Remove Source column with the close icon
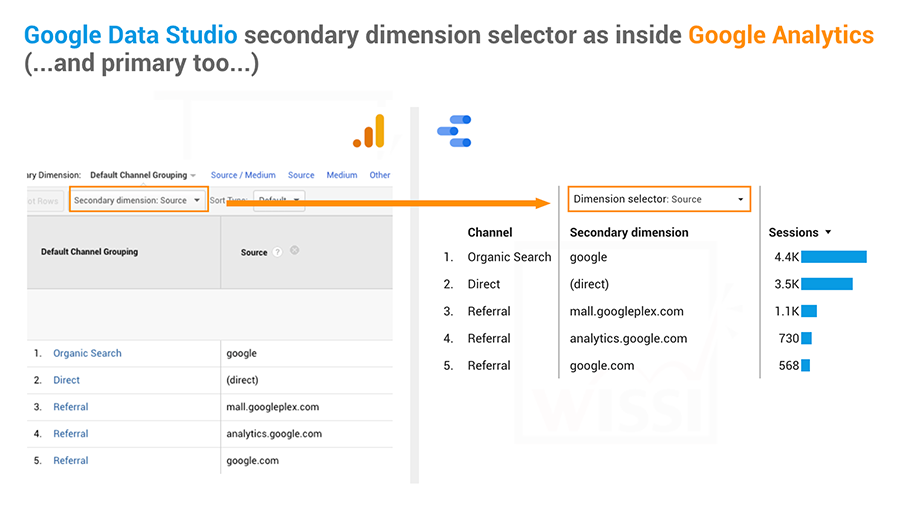The image size is (900, 510). coord(294,250)
